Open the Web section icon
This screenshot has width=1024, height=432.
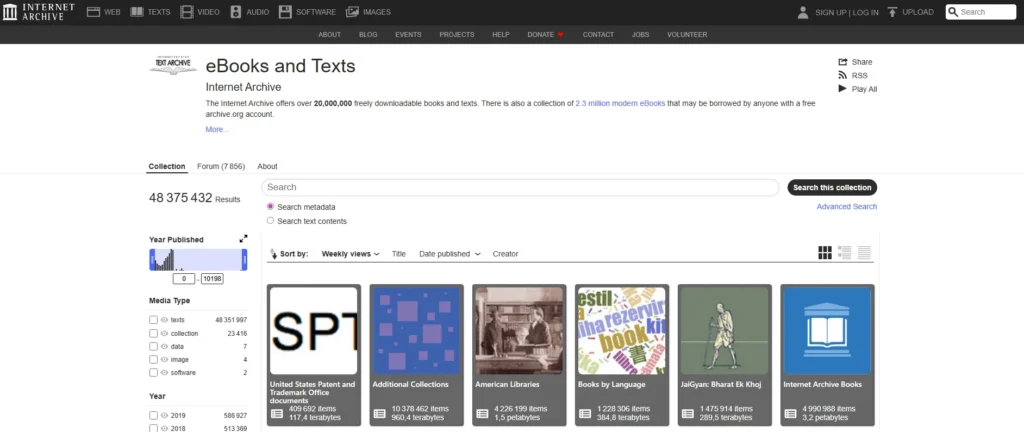click(93, 12)
